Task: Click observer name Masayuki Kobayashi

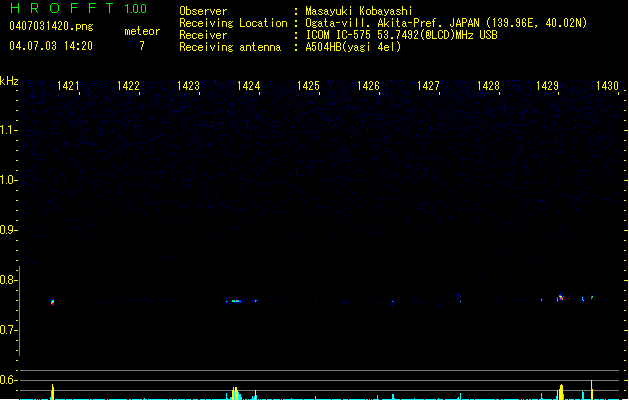Action: click(359, 11)
